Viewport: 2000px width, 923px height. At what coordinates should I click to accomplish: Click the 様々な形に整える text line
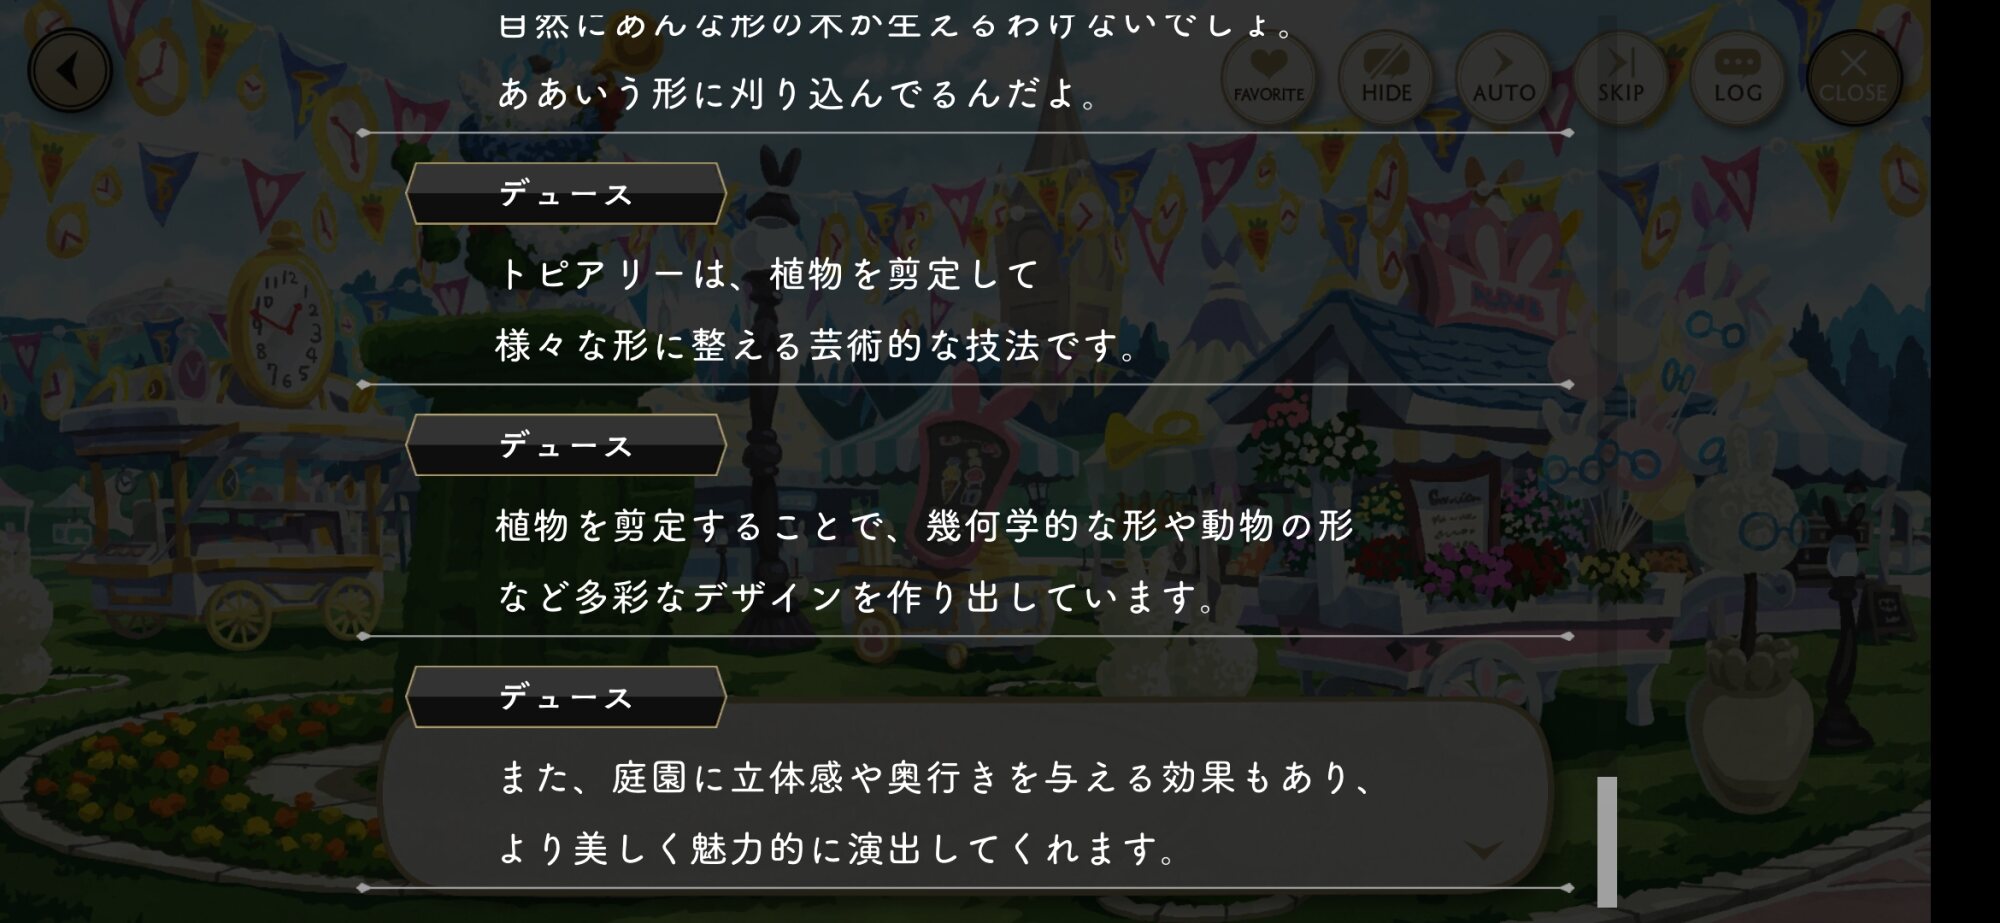(x=817, y=346)
